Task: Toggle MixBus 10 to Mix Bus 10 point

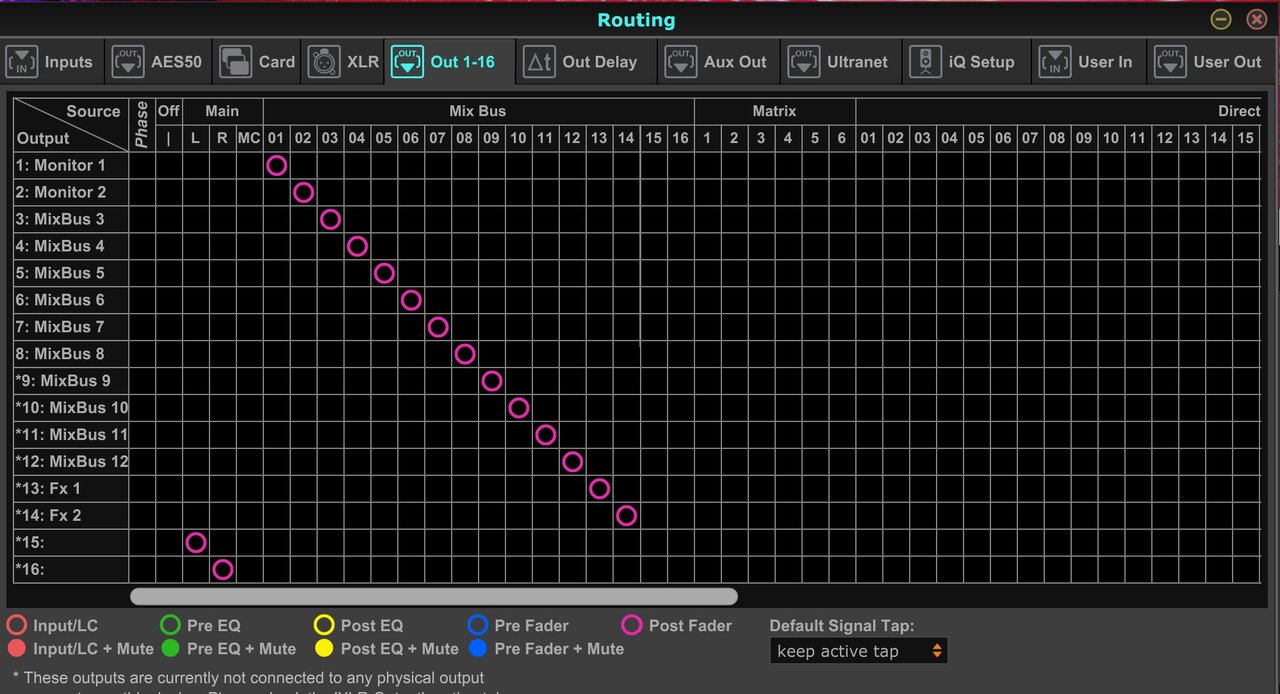Action: (519, 408)
